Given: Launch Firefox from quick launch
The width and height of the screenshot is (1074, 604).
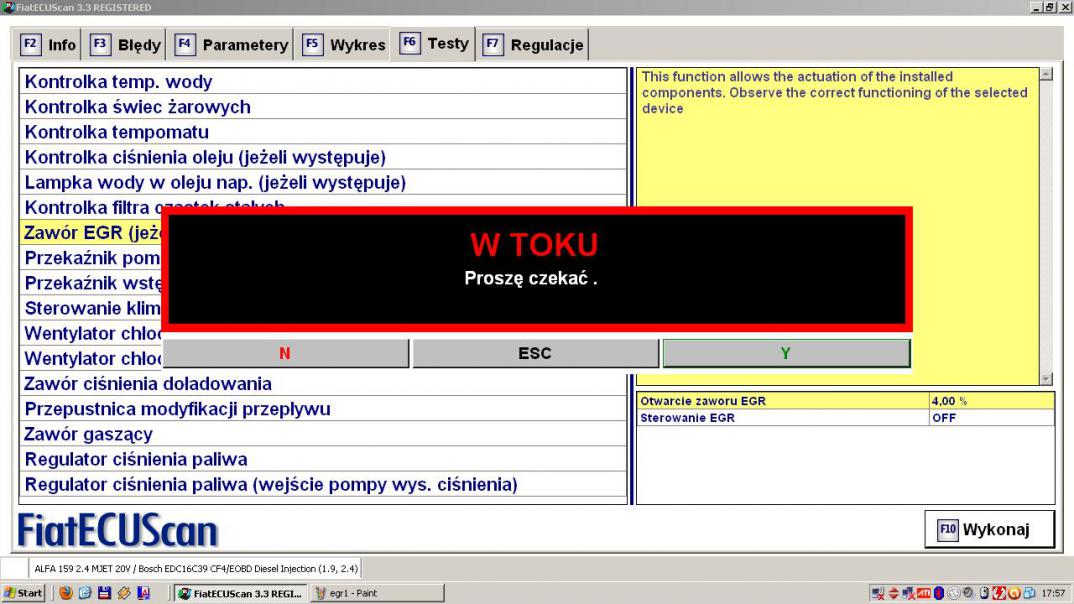Looking at the screenshot, I should pos(66,593).
